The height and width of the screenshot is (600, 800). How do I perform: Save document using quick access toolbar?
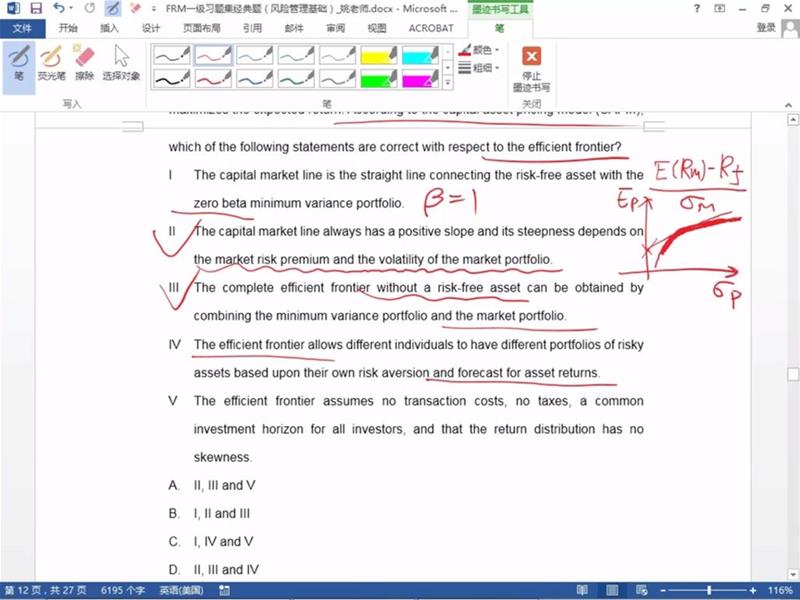click(36, 8)
